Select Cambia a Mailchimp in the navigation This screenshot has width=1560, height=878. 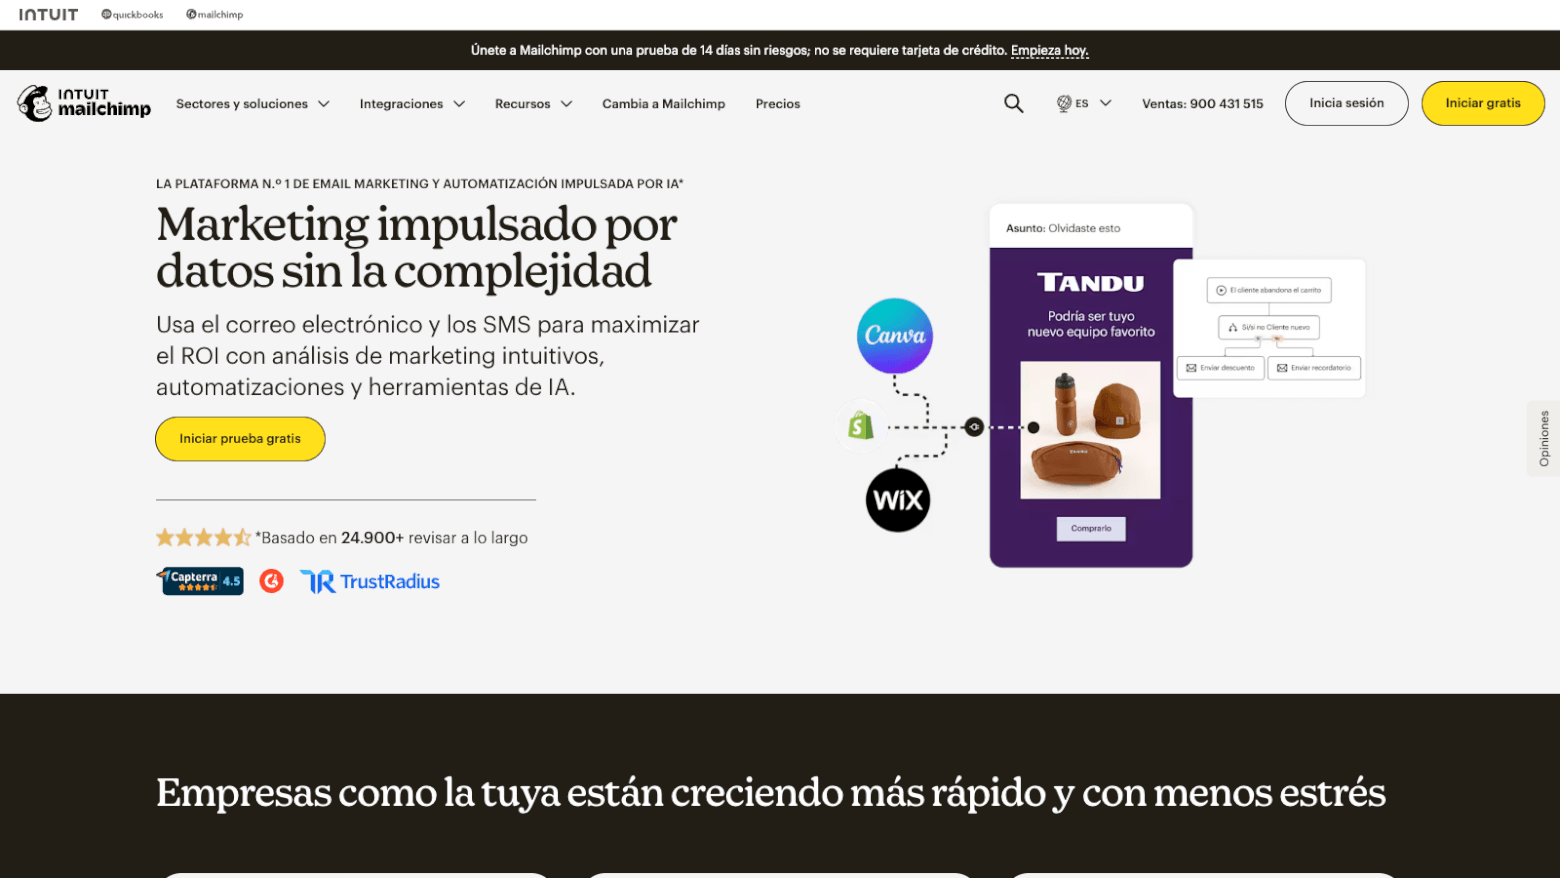[663, 103]
